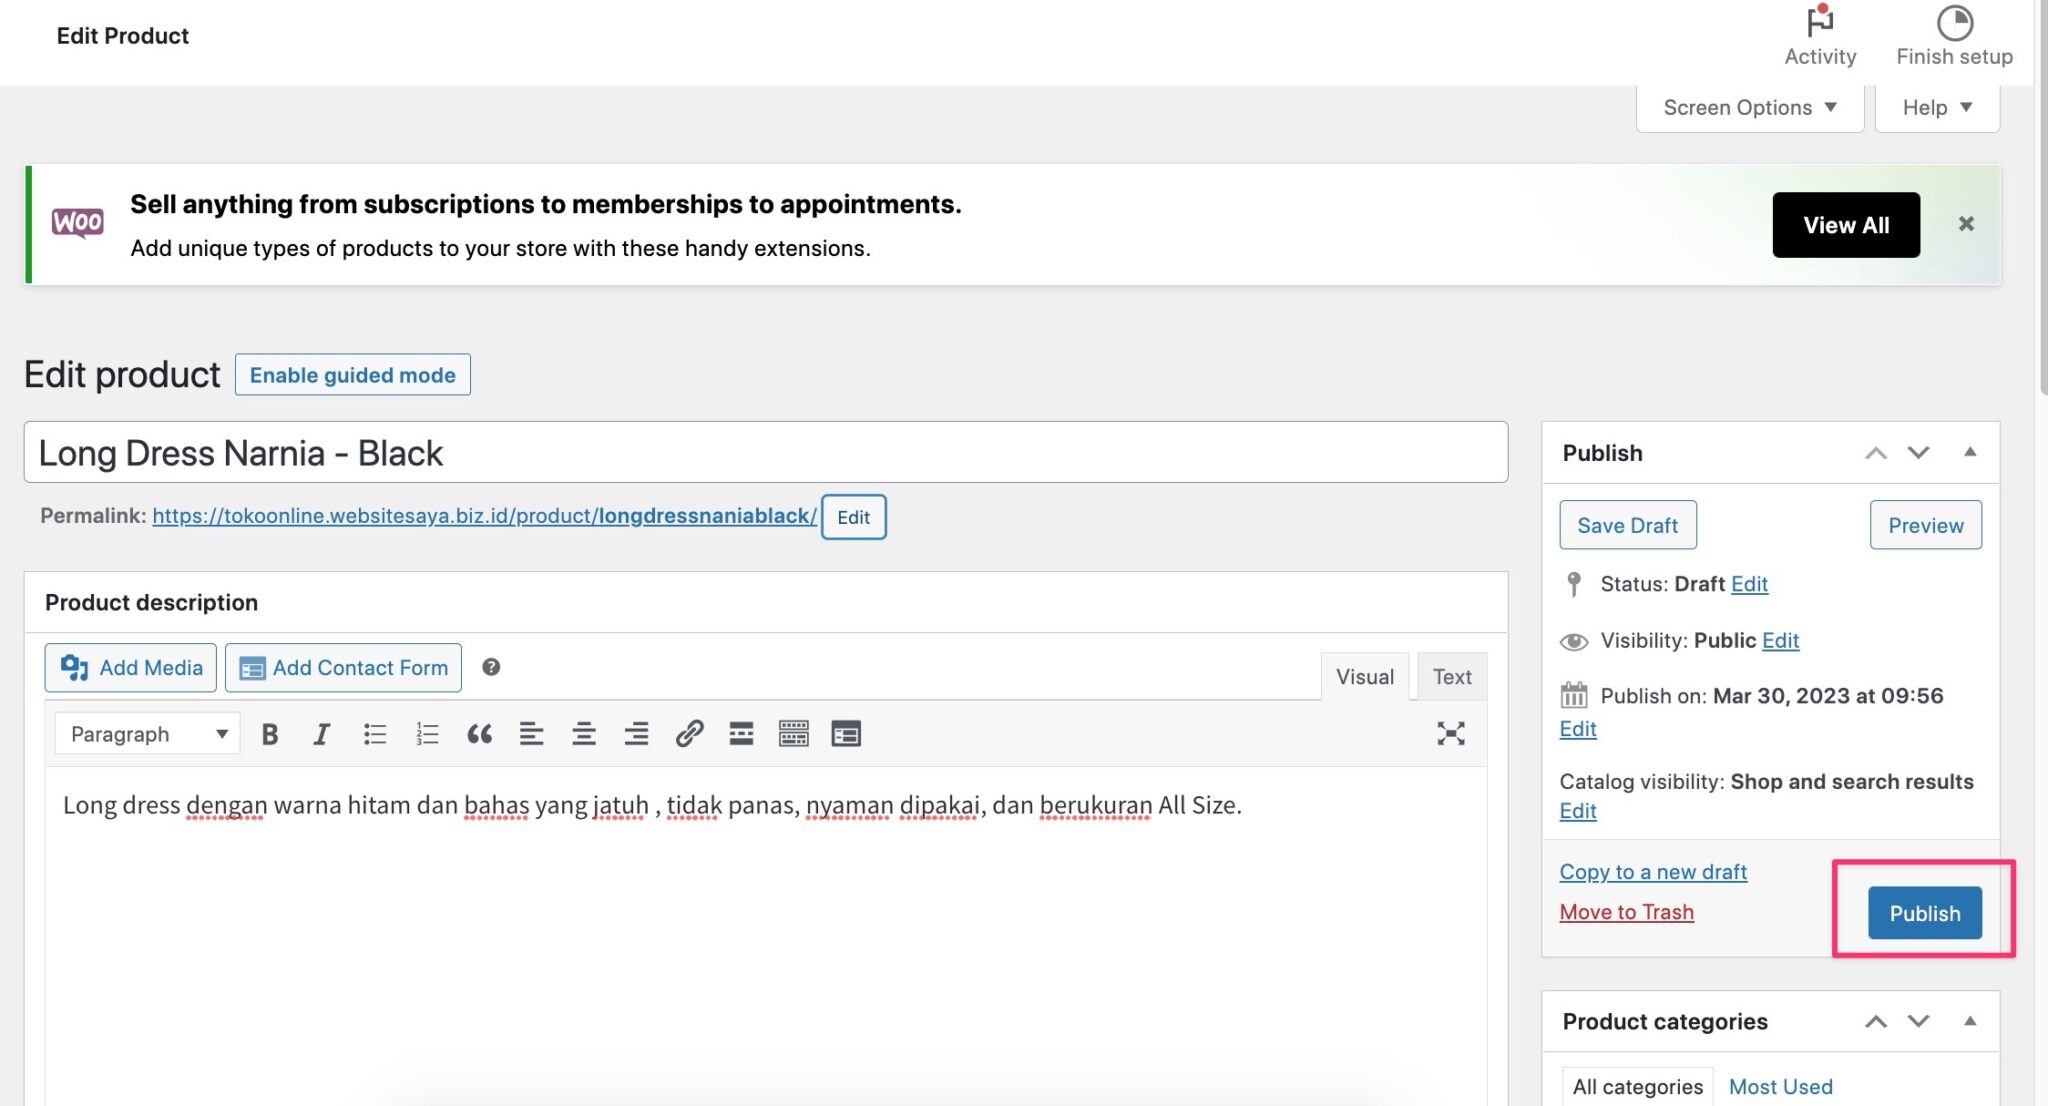Viewport: 2048px width, 1106px height.
Task: Toggle bold formatting in the editor
Action: click(270, 733)
